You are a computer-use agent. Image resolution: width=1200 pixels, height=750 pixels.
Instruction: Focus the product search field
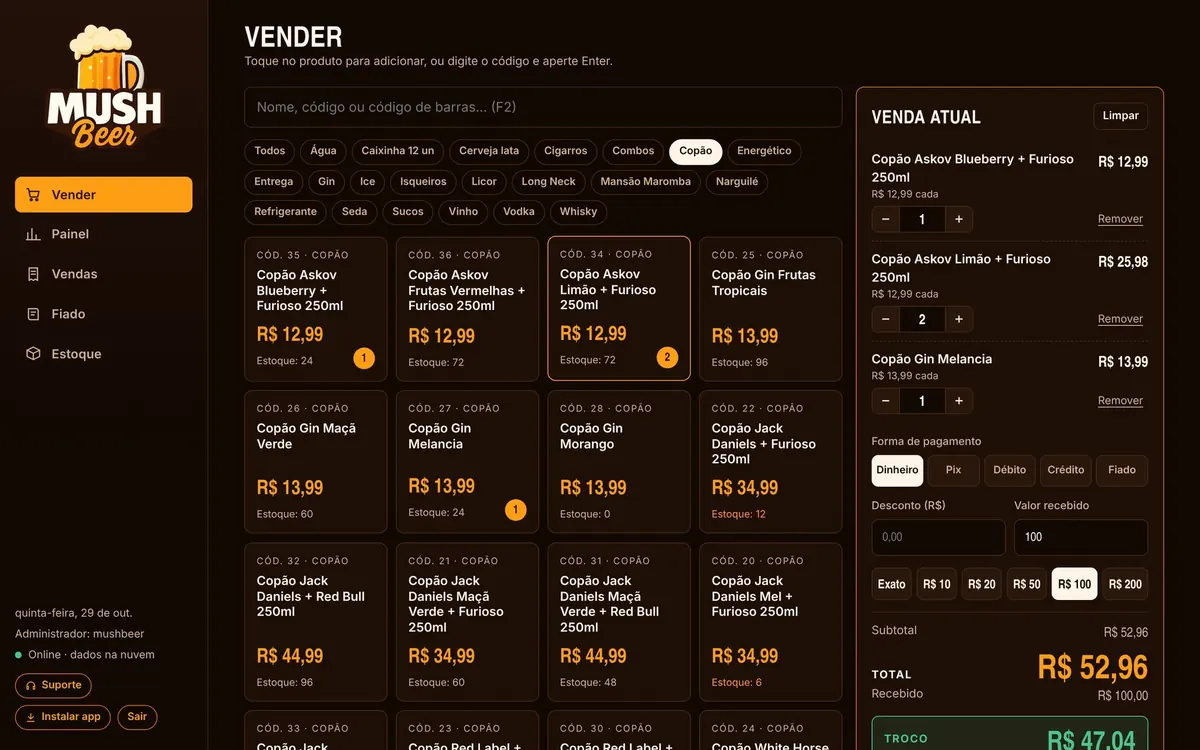[543, 107]
